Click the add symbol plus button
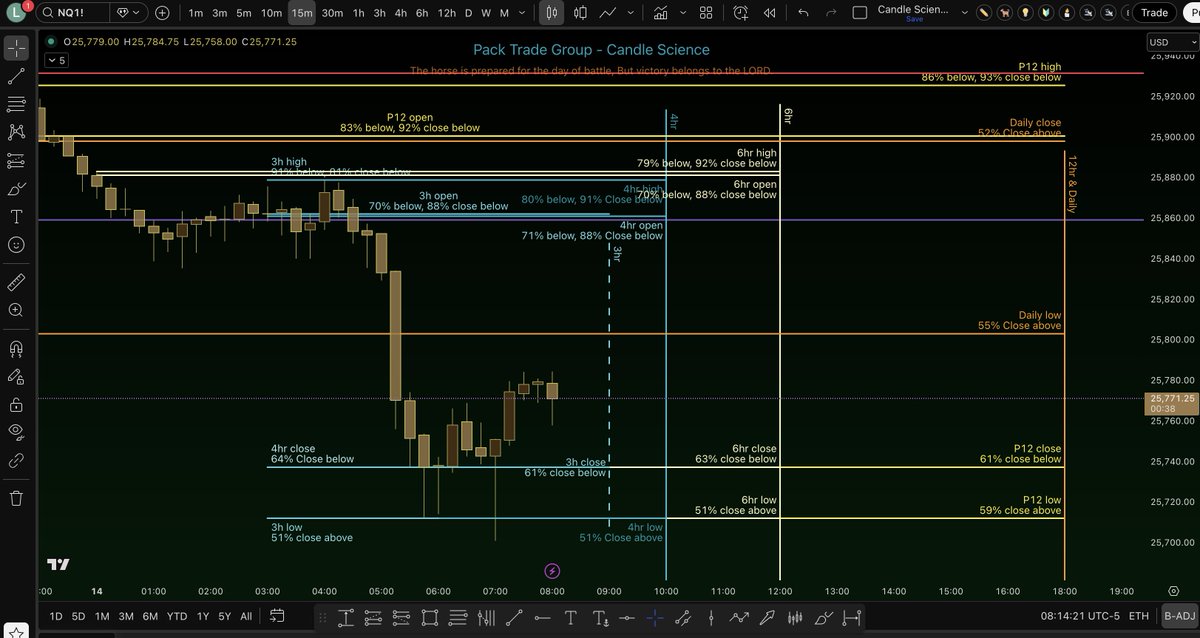The height and width of the screenshot is (638, 1200). (162, 13)
